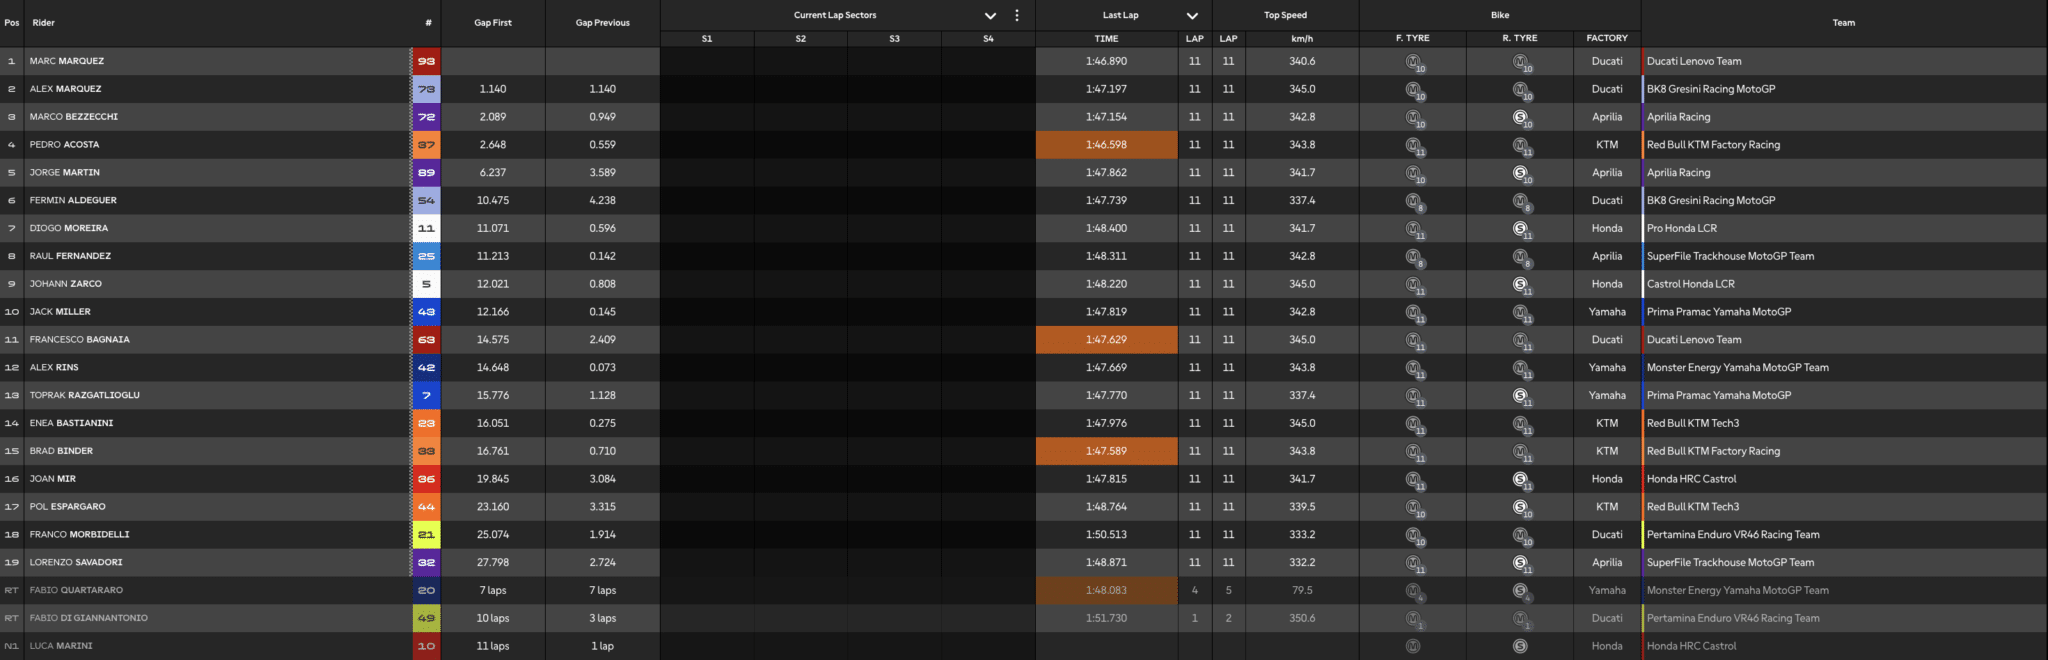Select the F. TYRE sub-header
The width and height of the screenshot is (2048, 660).
(1413, 39)
